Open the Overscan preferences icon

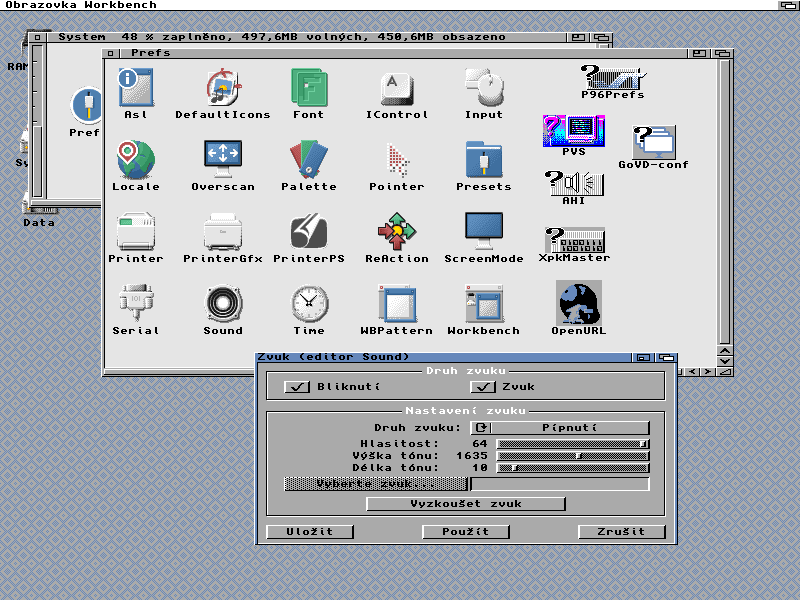223,159
